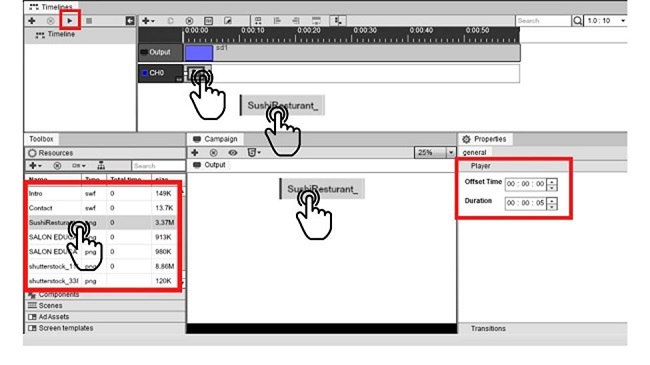The height and width of the screenshot is (365, 650).
Task: Select the 980K SALON EDUCA resource row
Action: (102, 252)
